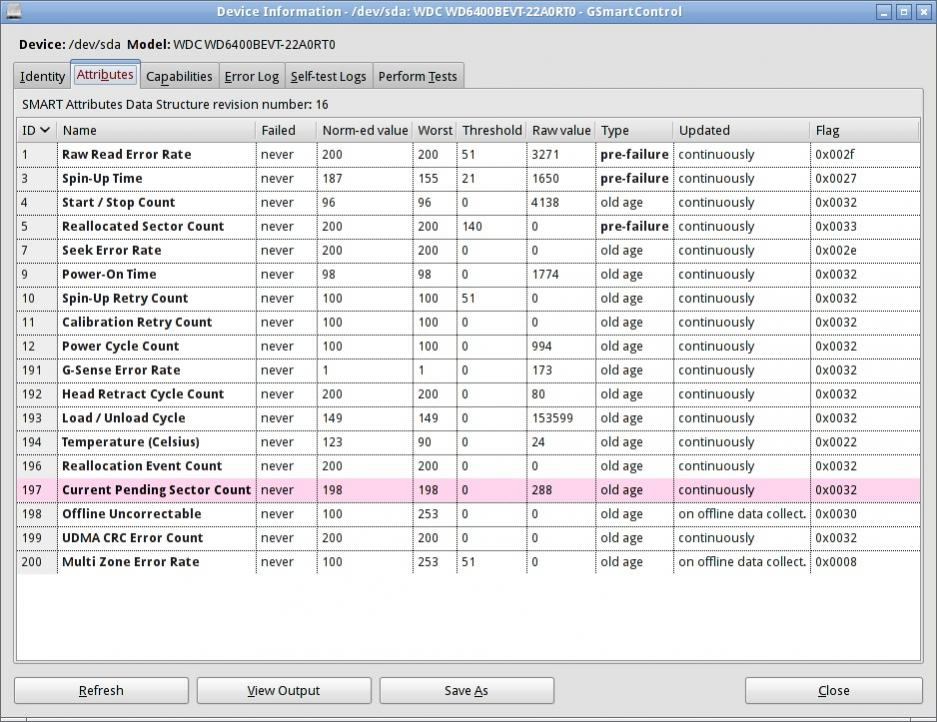Click the Close button at bottom
Screen dimensions: 937x722
(x=834, y=690)
